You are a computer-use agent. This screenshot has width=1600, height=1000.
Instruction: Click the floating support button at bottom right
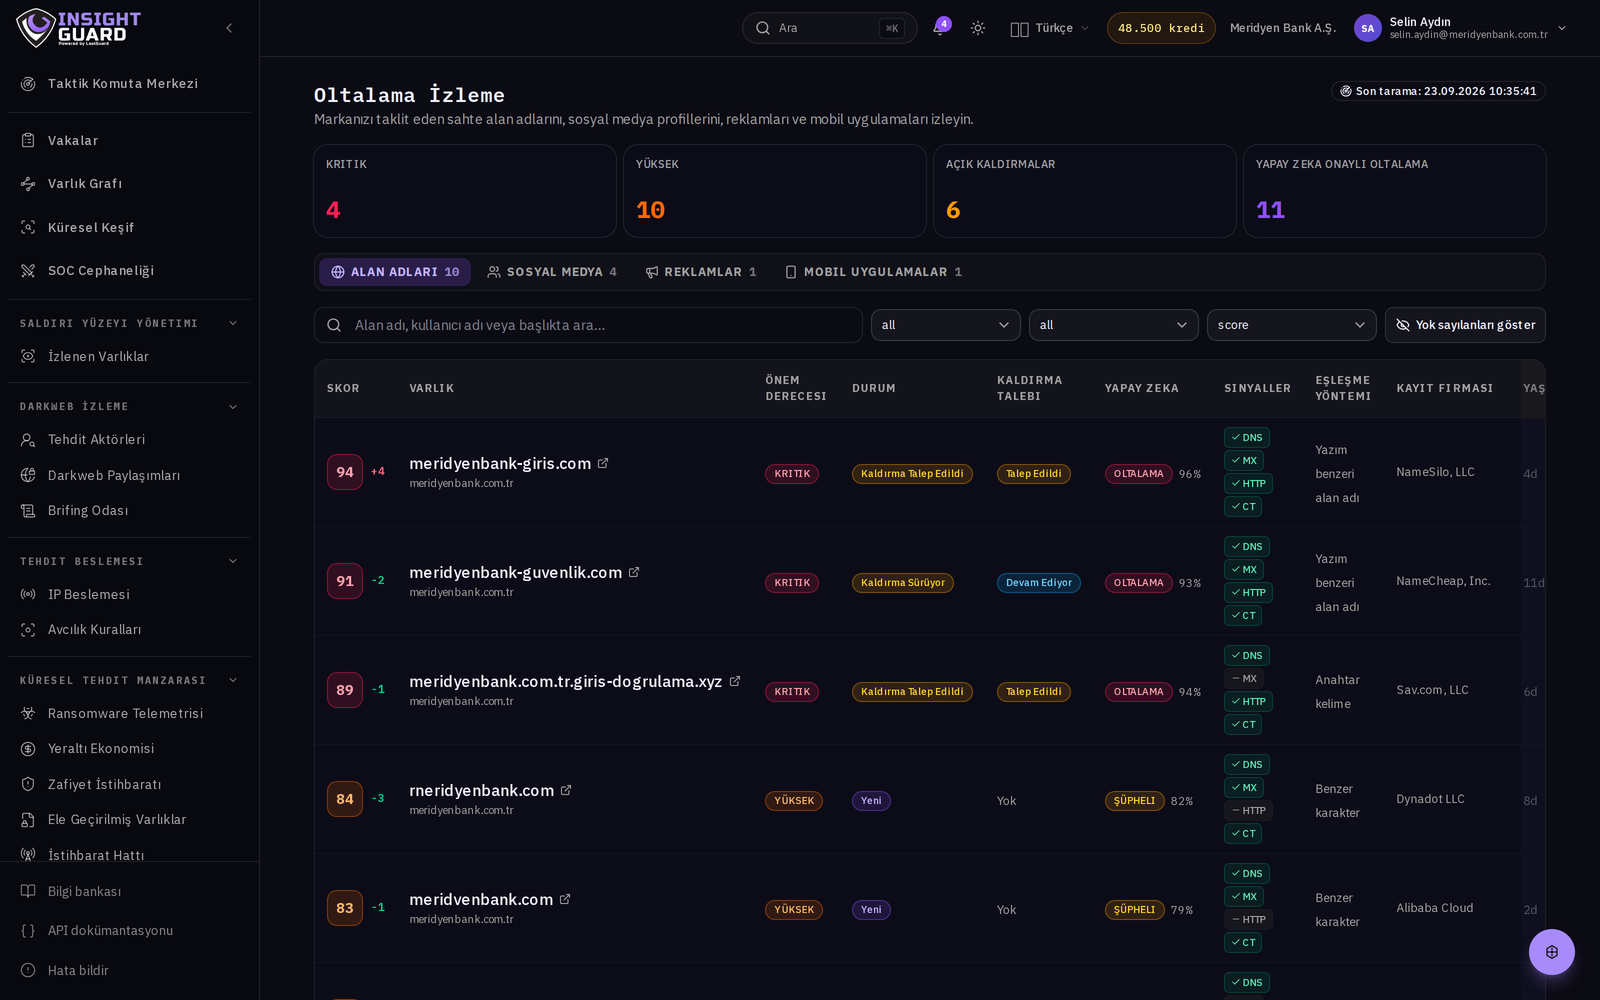coord(1551,952)
